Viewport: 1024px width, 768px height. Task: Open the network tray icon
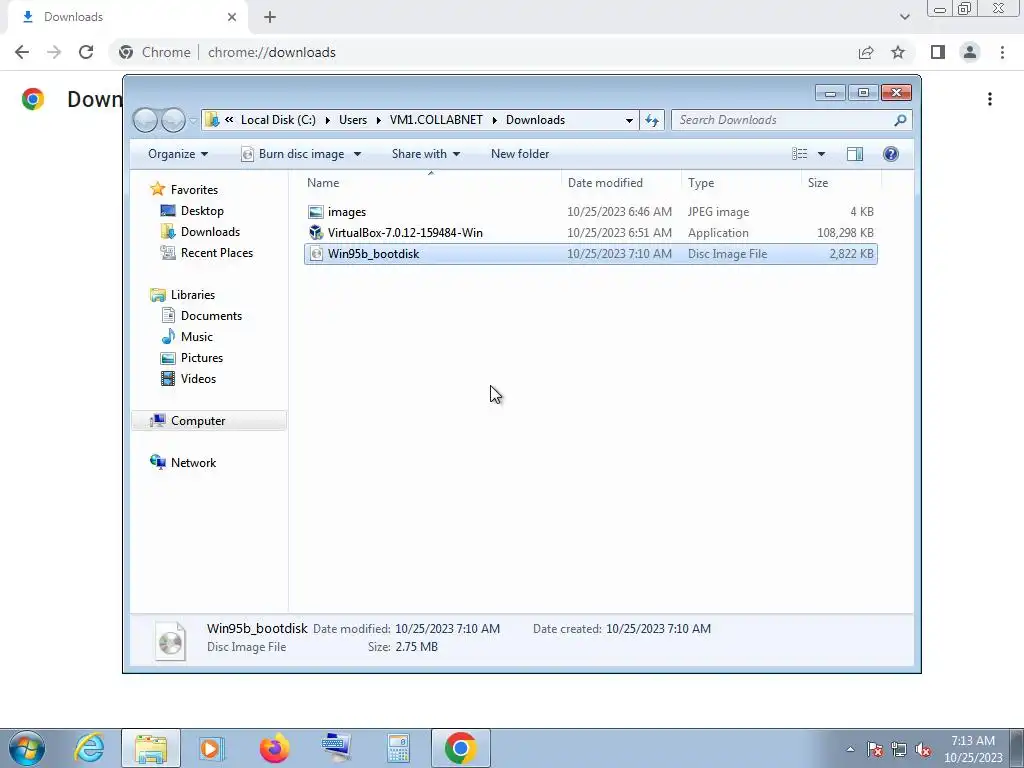point(899,749)
